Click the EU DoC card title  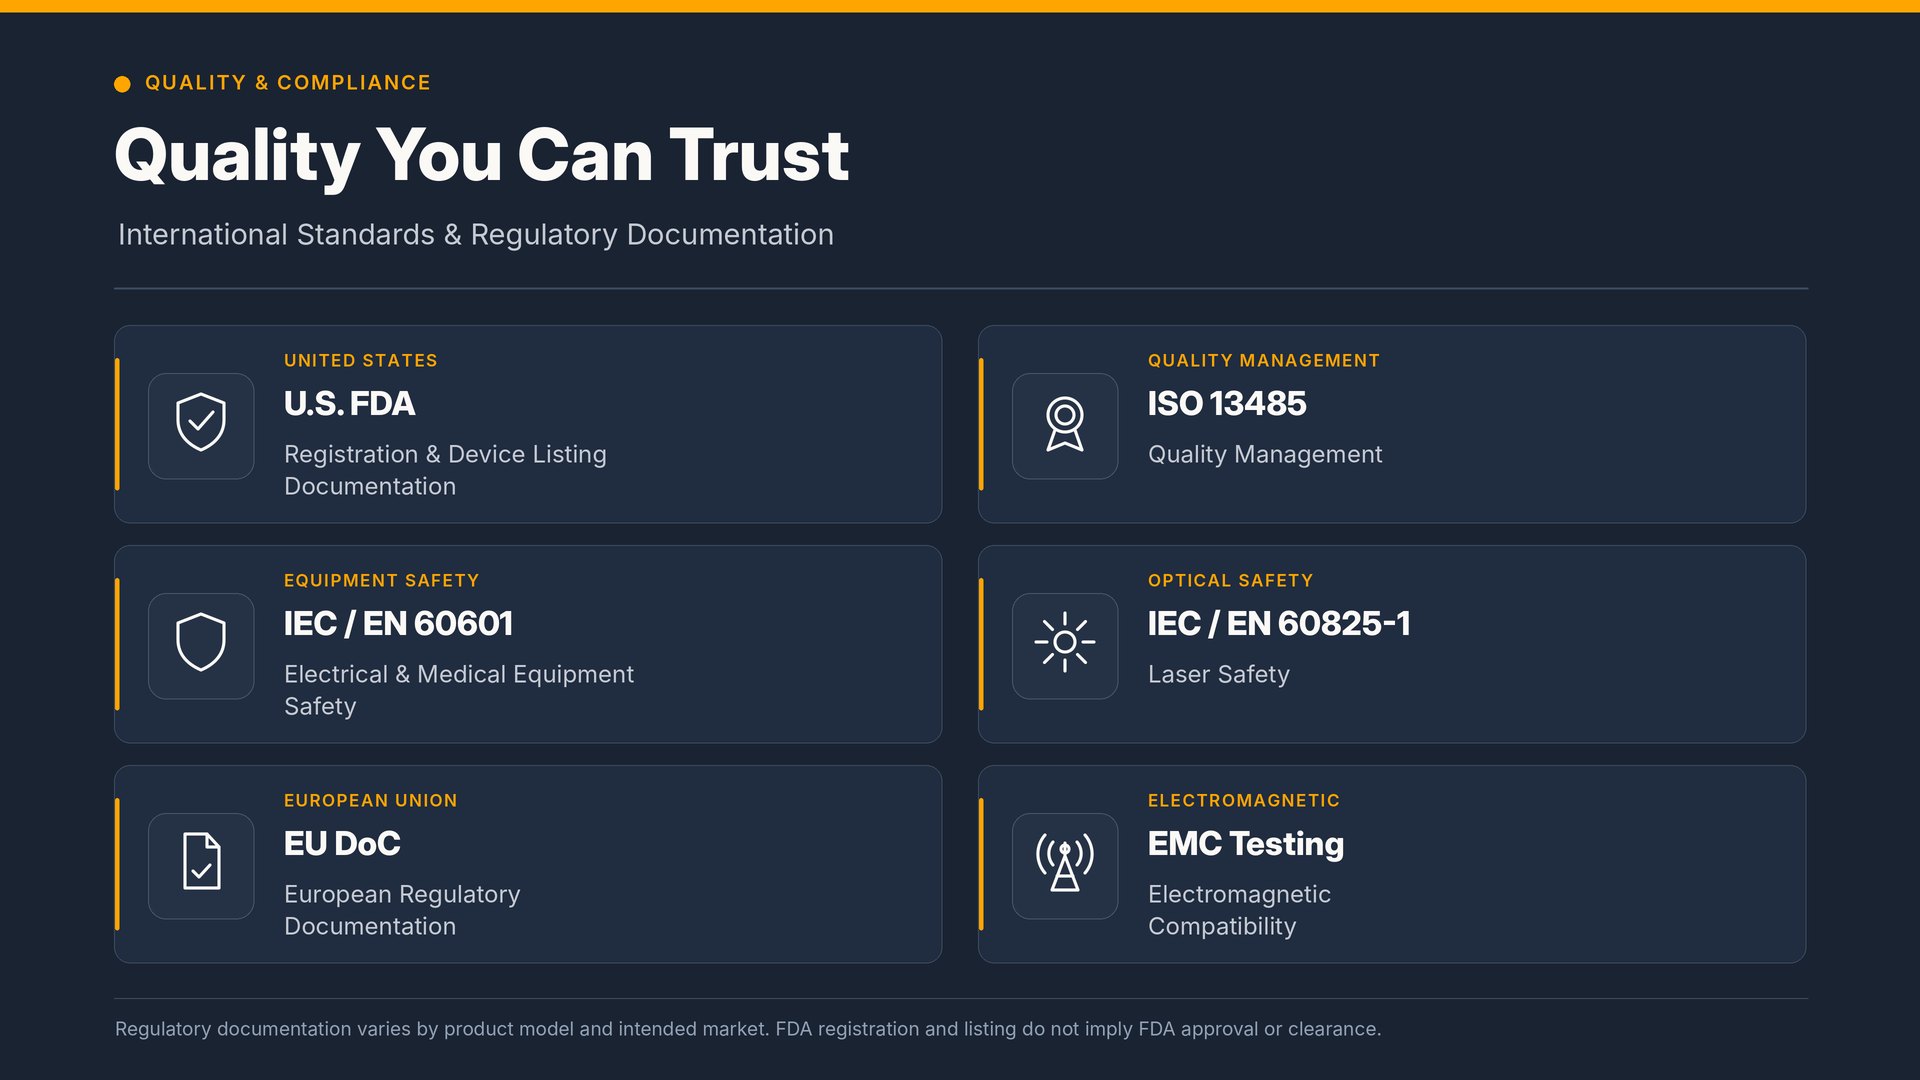pyautogui.click(x=342, y=844)
